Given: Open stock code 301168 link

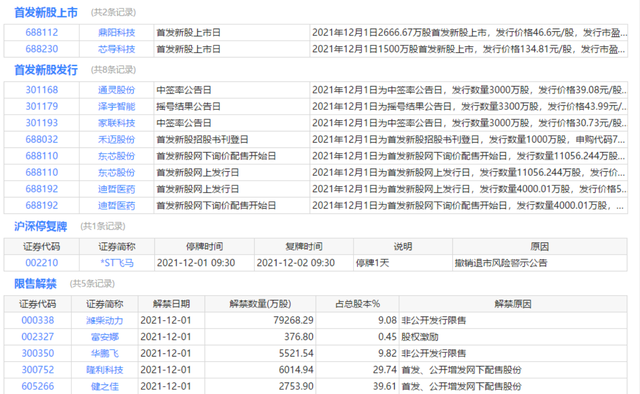Looking at the screenshot, I should [x=42, y=90].
